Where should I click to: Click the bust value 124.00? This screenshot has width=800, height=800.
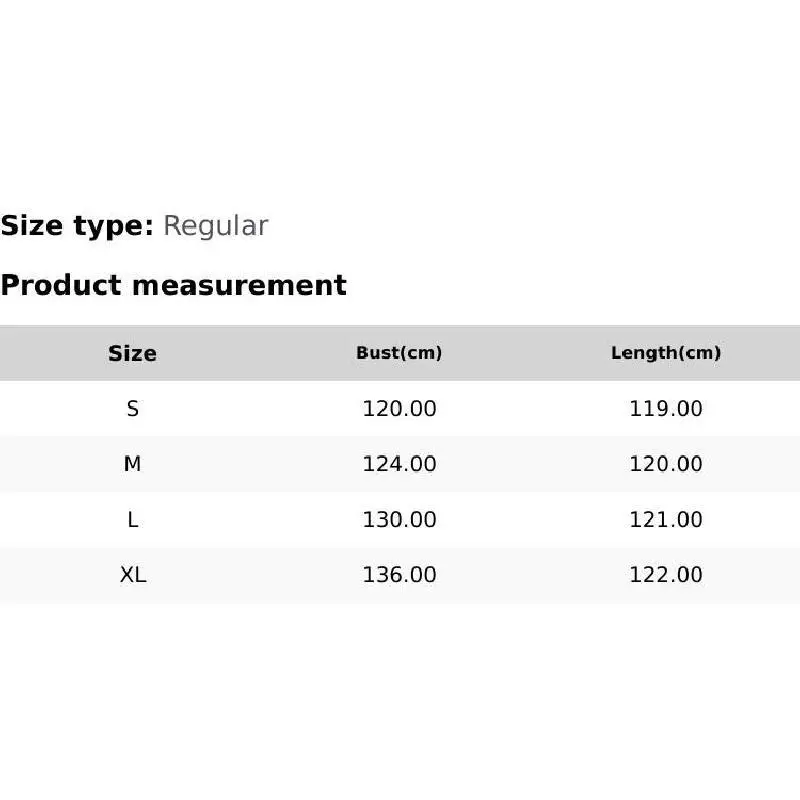(399, 464)
